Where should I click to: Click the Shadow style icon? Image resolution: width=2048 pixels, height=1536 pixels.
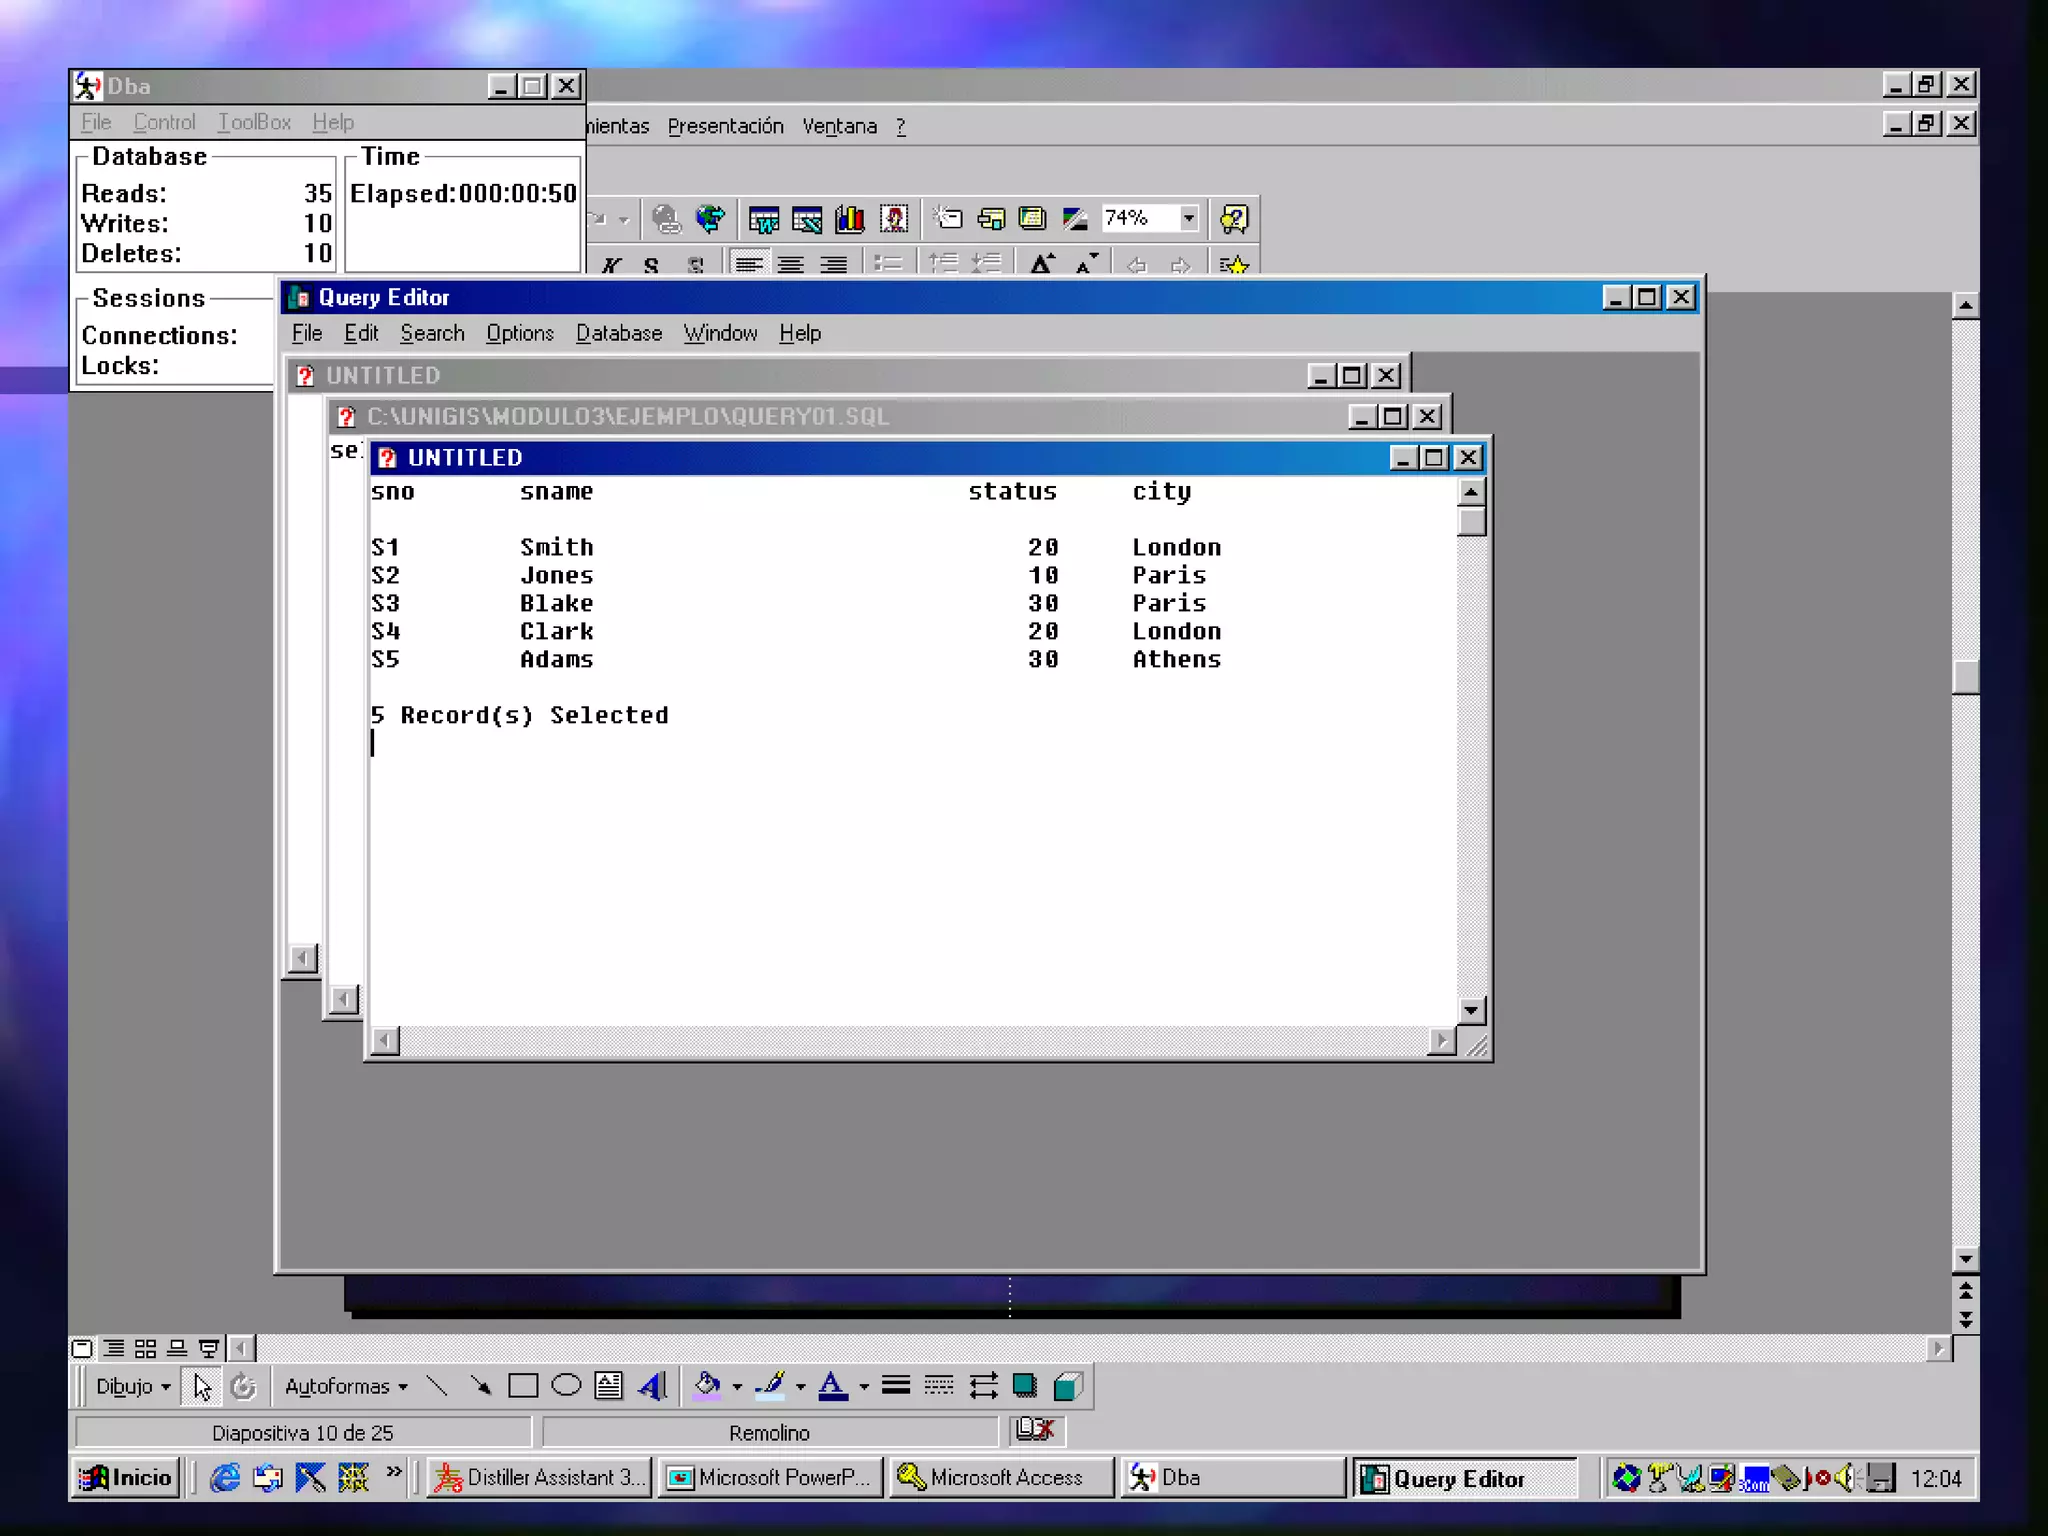[x=1024, y=1386]
